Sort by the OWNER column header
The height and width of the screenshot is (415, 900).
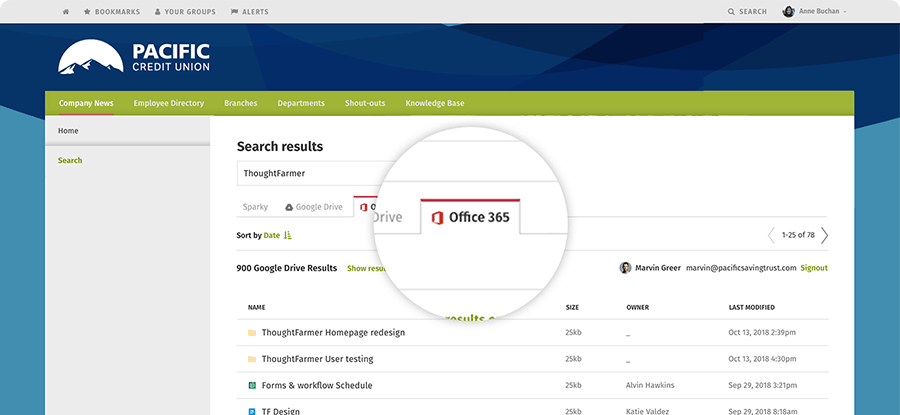[x=638, y=308]
